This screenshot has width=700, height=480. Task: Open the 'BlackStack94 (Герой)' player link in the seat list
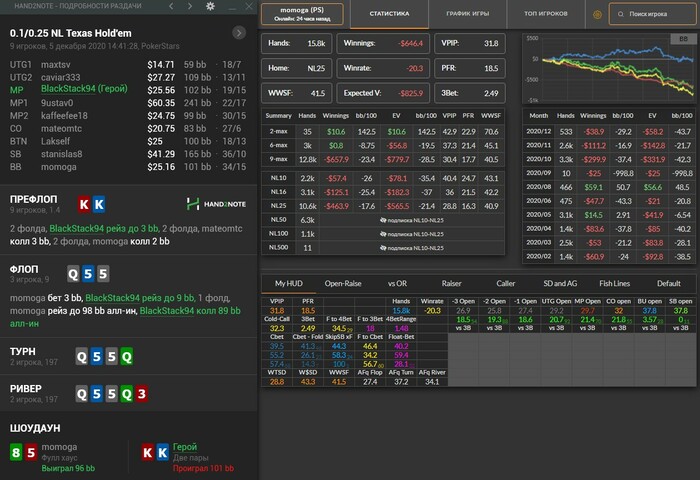[84, 89]
